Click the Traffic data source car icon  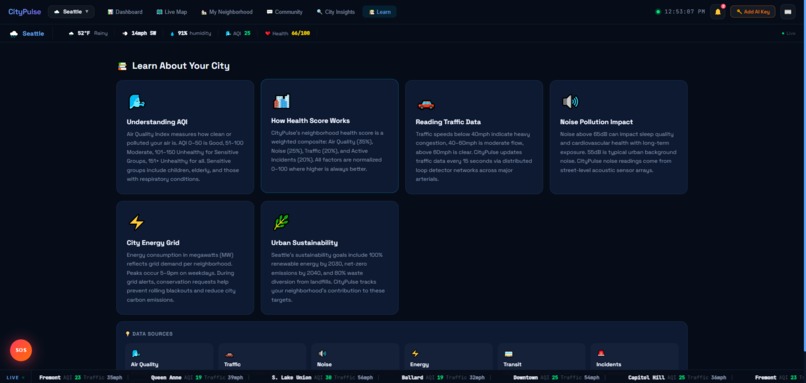point(229,354)
